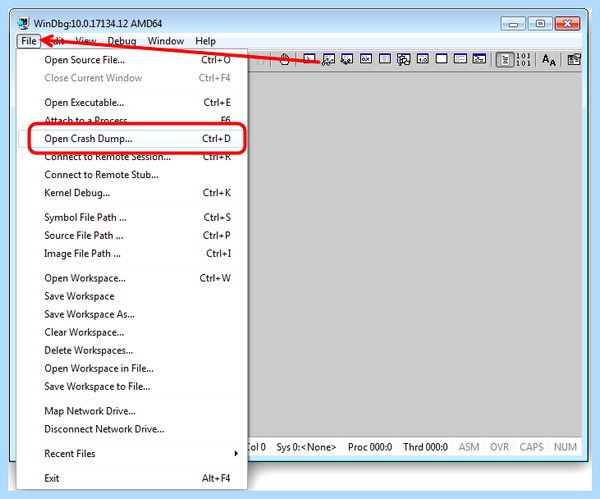The image size is (600, 499).
Task: Open the Command window toolbar icon
Action: click(x=309, y=59)
